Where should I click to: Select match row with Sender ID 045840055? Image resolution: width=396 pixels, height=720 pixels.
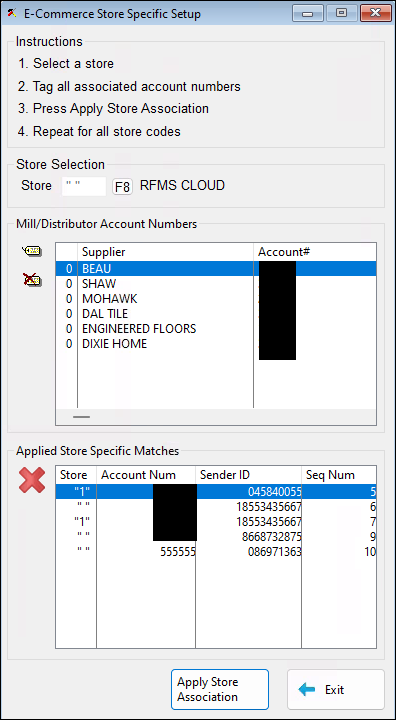point(216,492)
